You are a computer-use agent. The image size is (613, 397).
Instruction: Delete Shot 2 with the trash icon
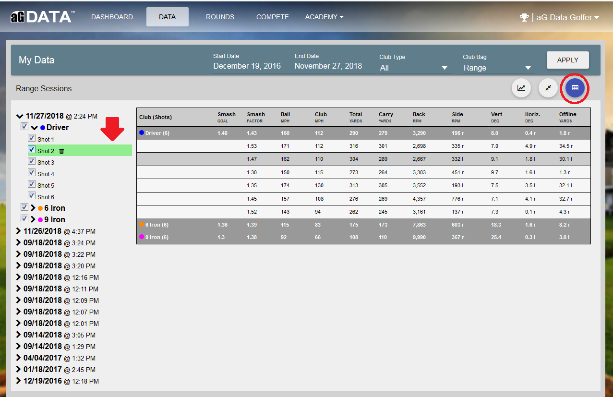point(61,151)
